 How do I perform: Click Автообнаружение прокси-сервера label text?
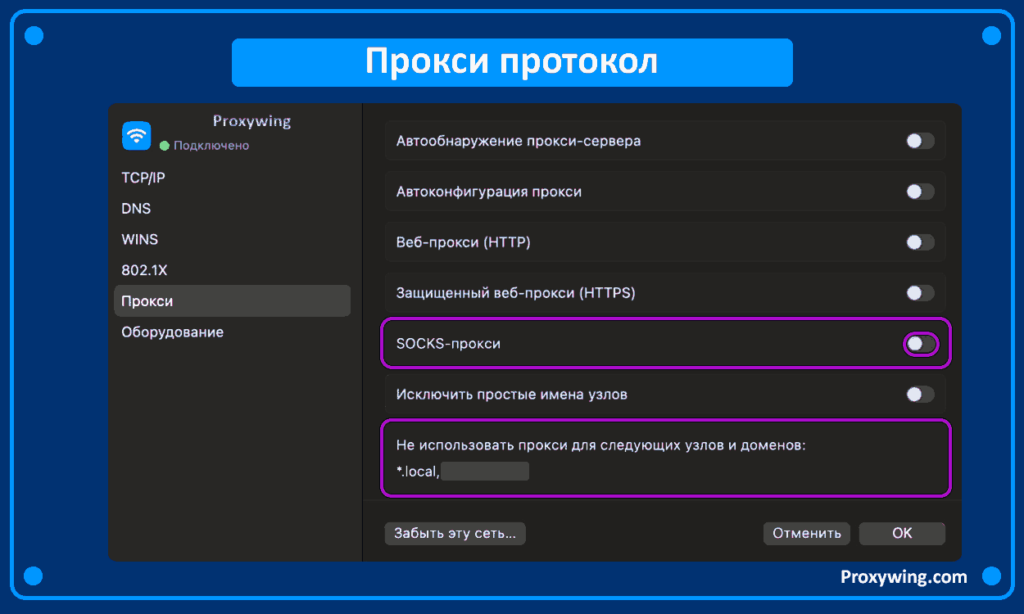tap(518, 141)
